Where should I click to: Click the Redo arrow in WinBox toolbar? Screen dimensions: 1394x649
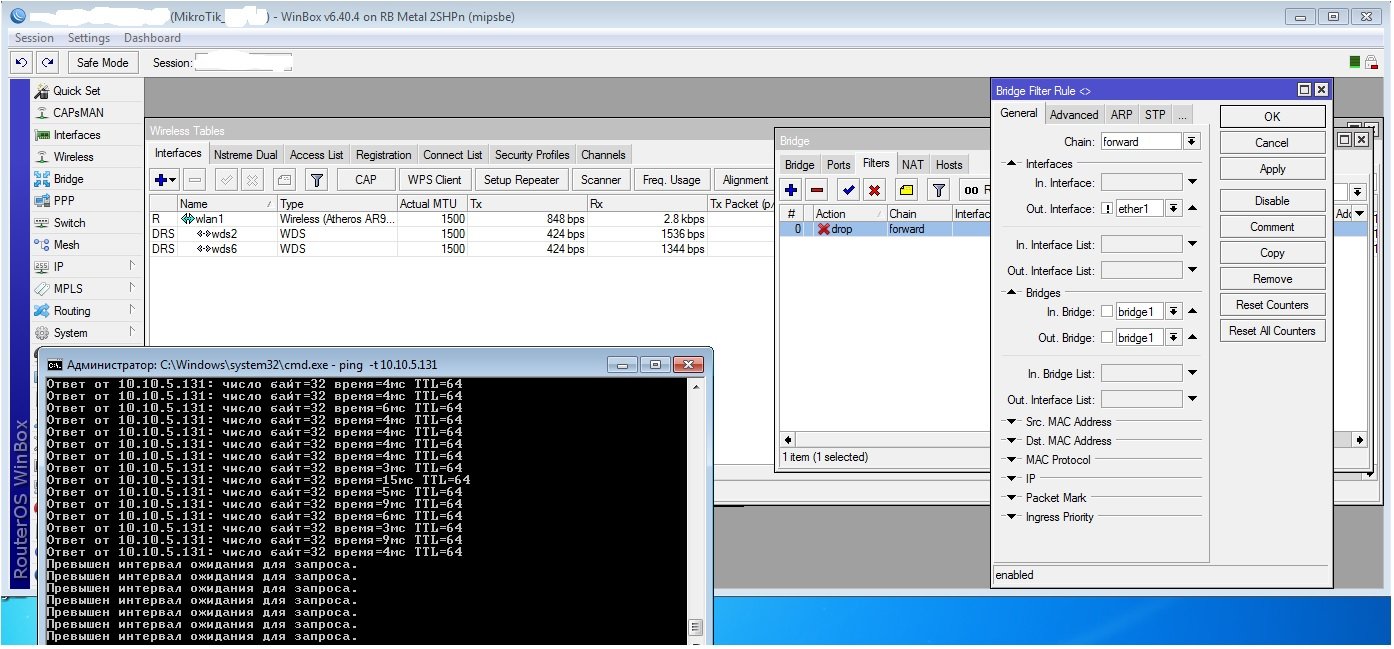coord(46,62)
